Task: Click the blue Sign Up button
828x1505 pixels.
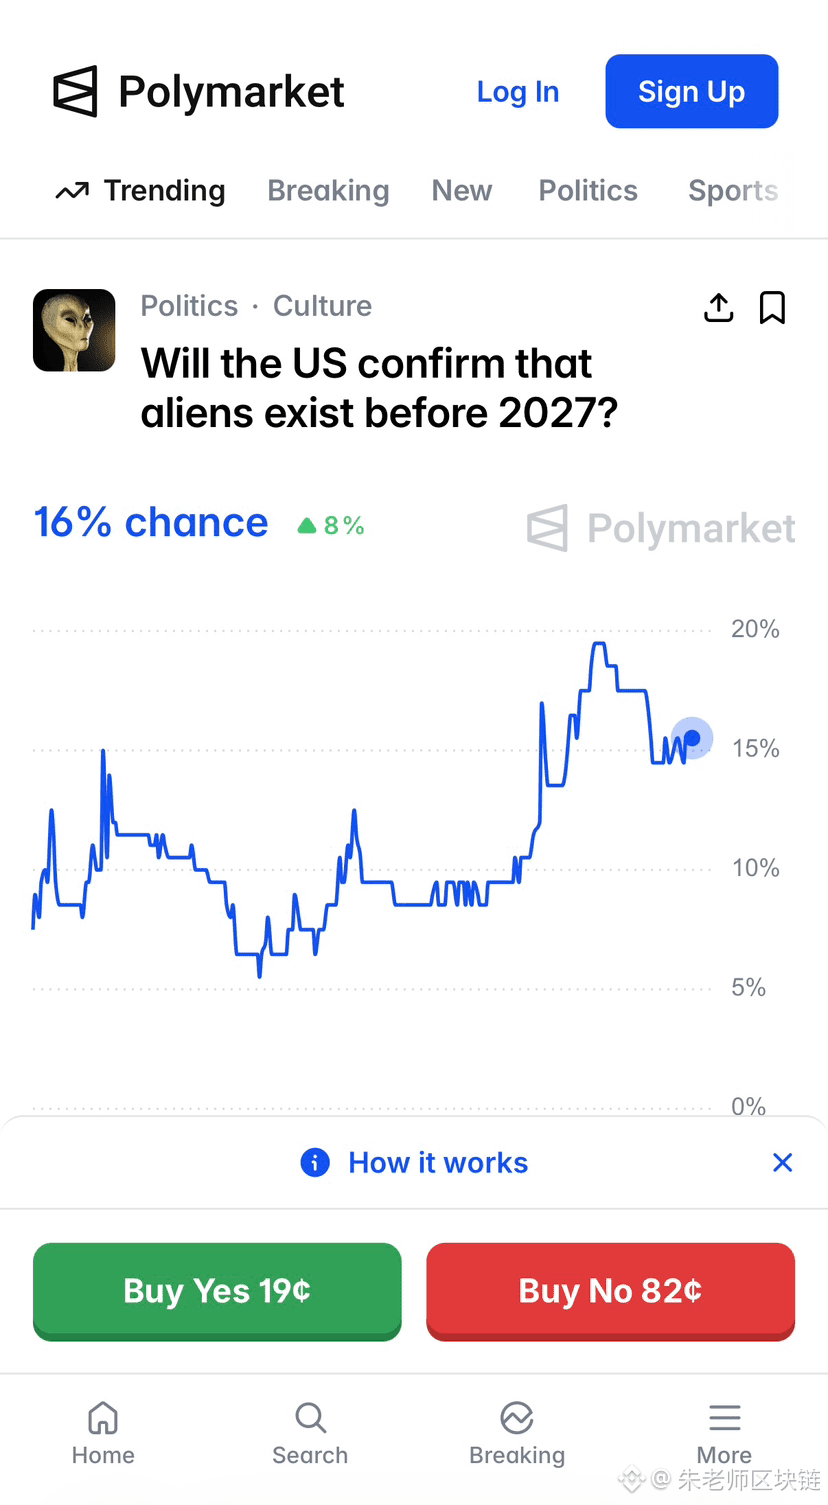Action: point(691,92)
